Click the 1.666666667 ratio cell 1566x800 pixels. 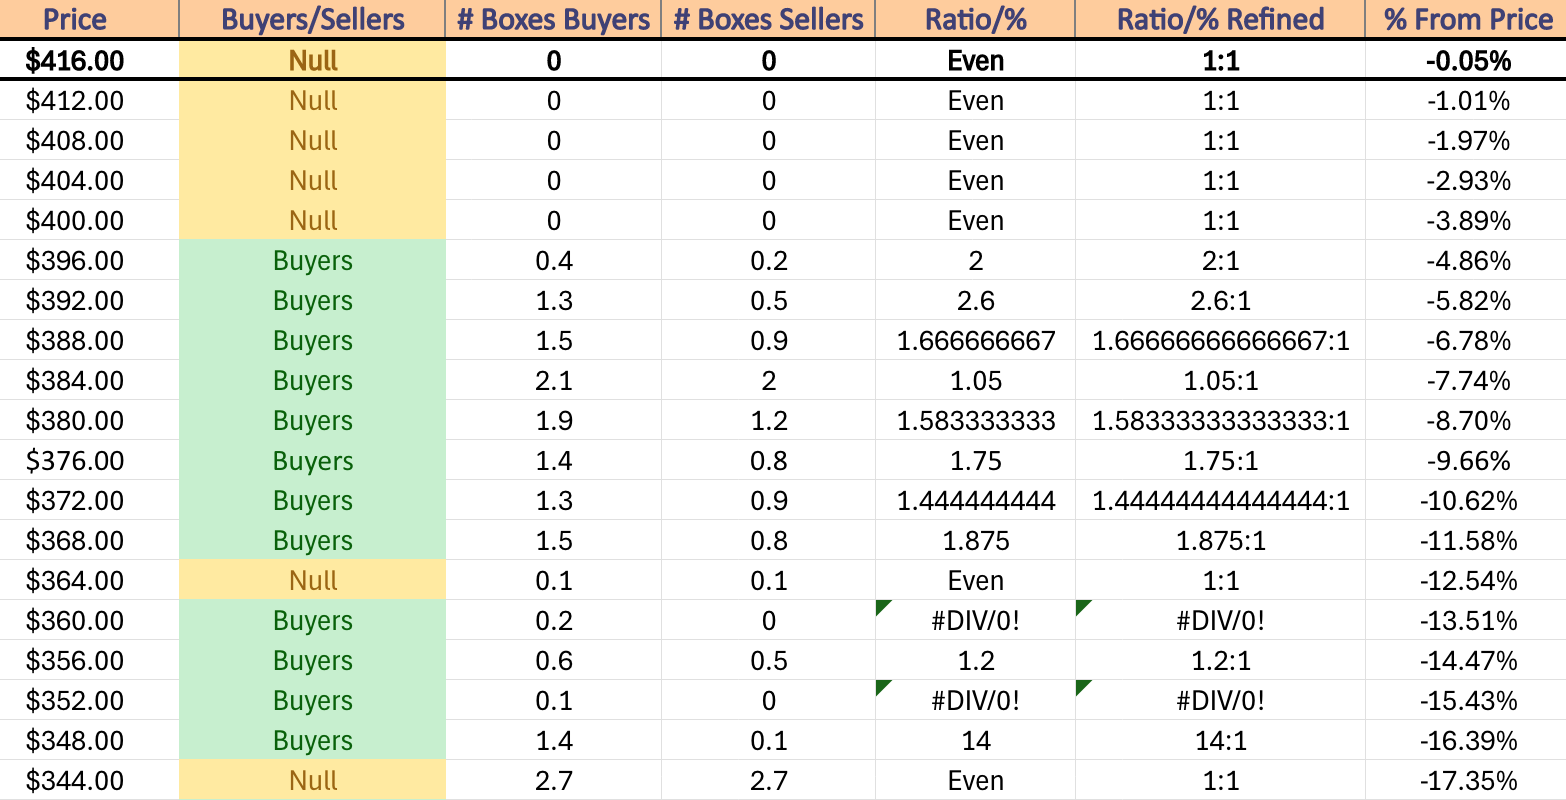pos(975,340)
